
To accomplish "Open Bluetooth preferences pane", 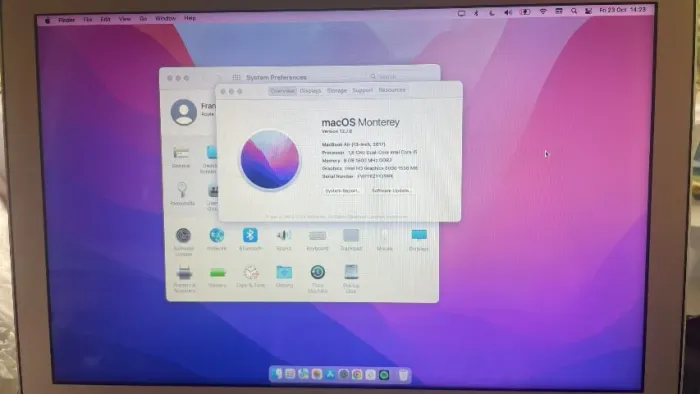I will click(250, 236).
